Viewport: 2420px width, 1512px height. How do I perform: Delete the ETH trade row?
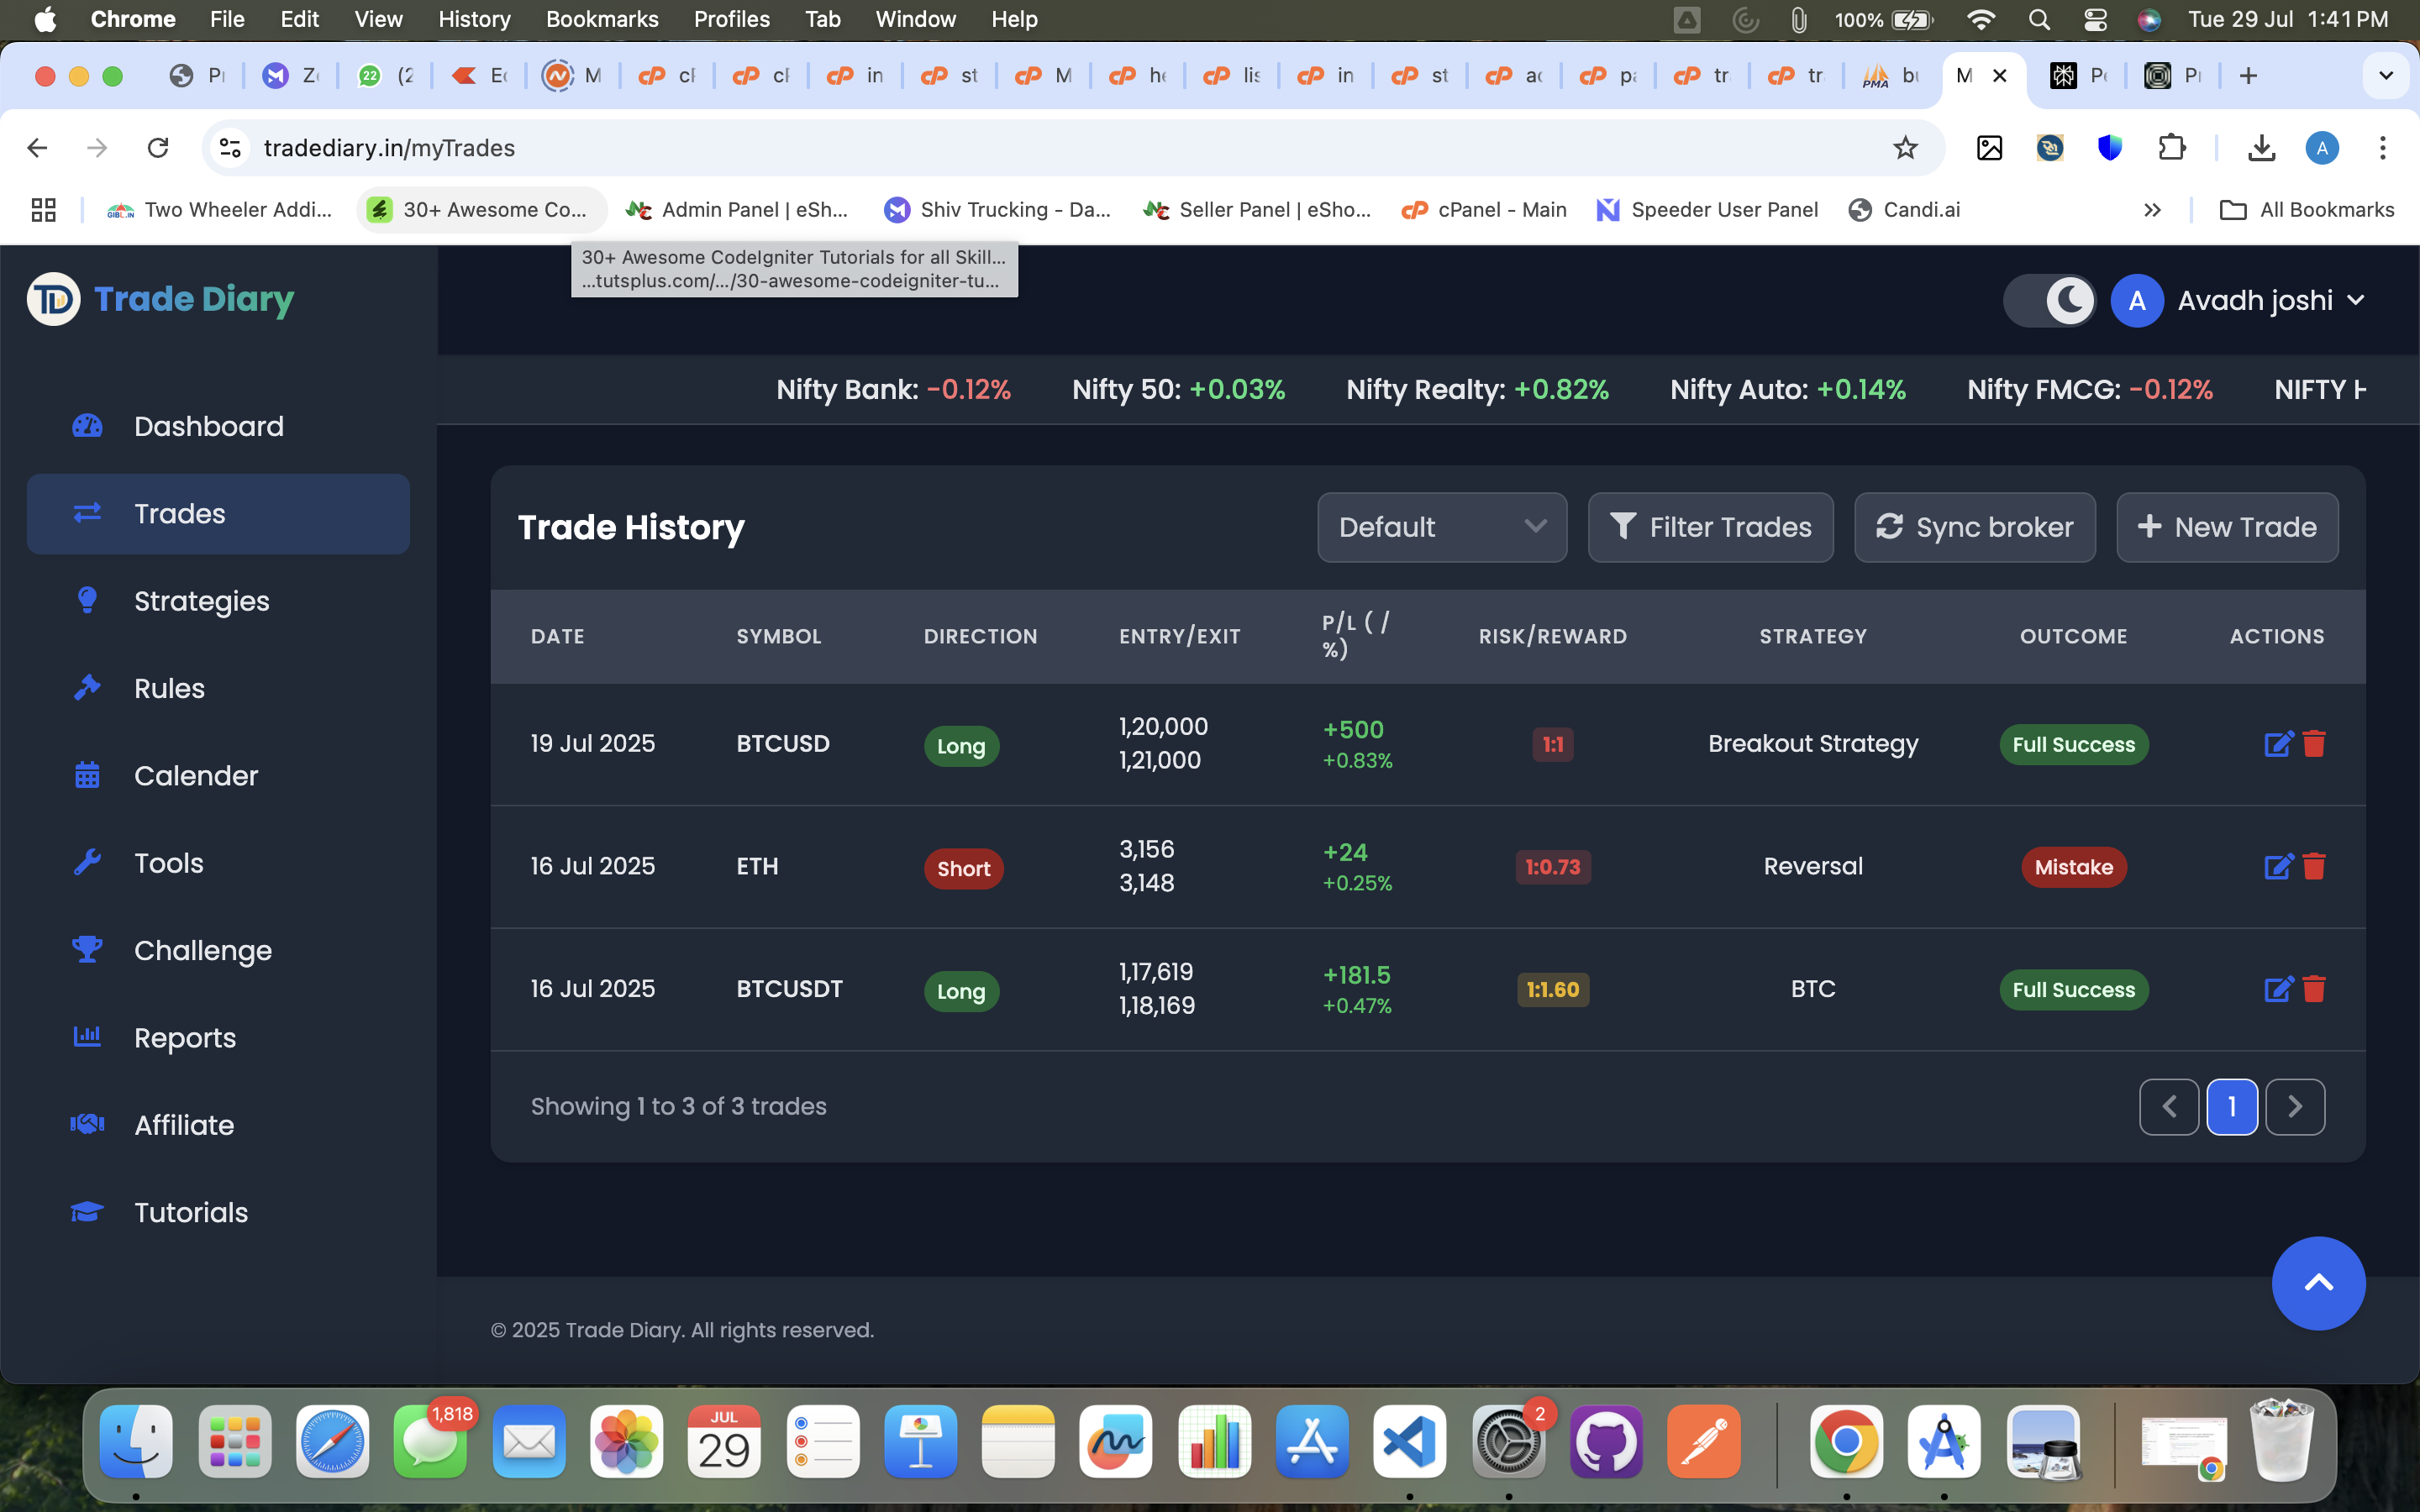[x=2314, y=866]
